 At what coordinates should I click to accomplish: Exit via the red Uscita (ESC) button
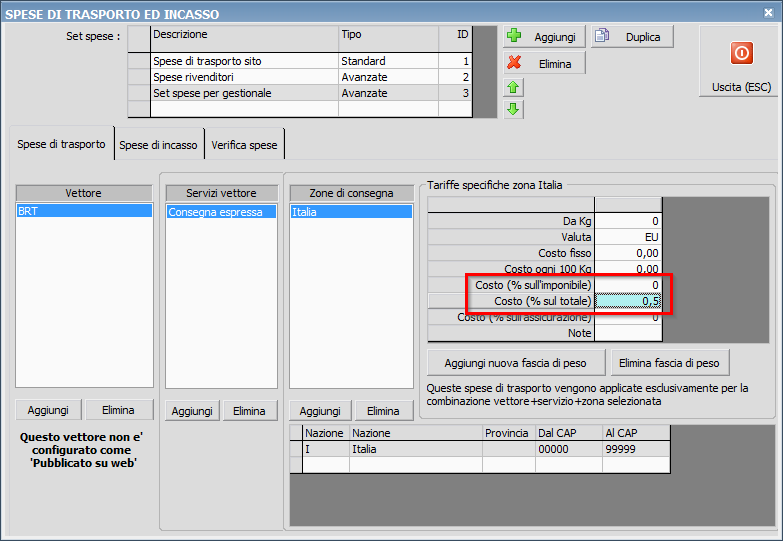click(x=741, y=61)
